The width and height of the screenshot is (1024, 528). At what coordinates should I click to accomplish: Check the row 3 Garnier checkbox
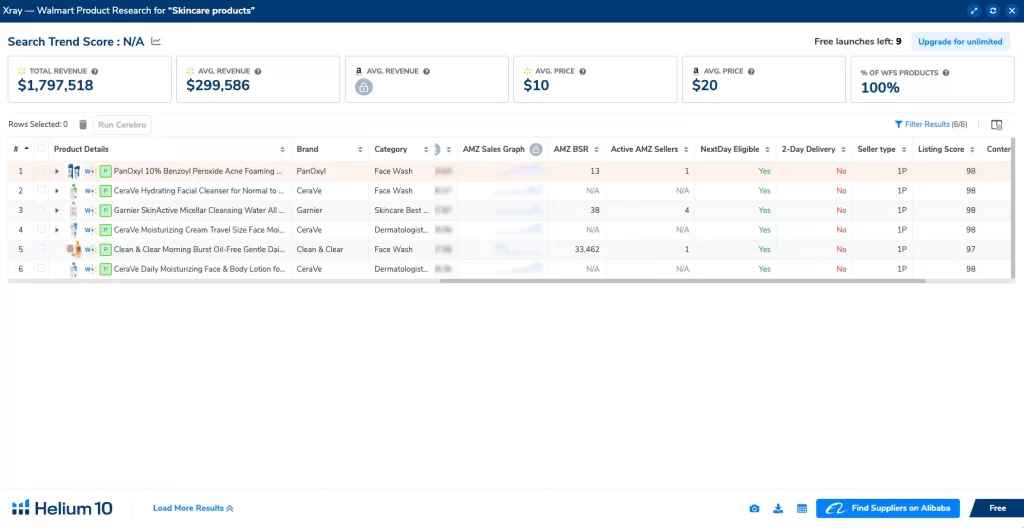(x=41, y=210)
